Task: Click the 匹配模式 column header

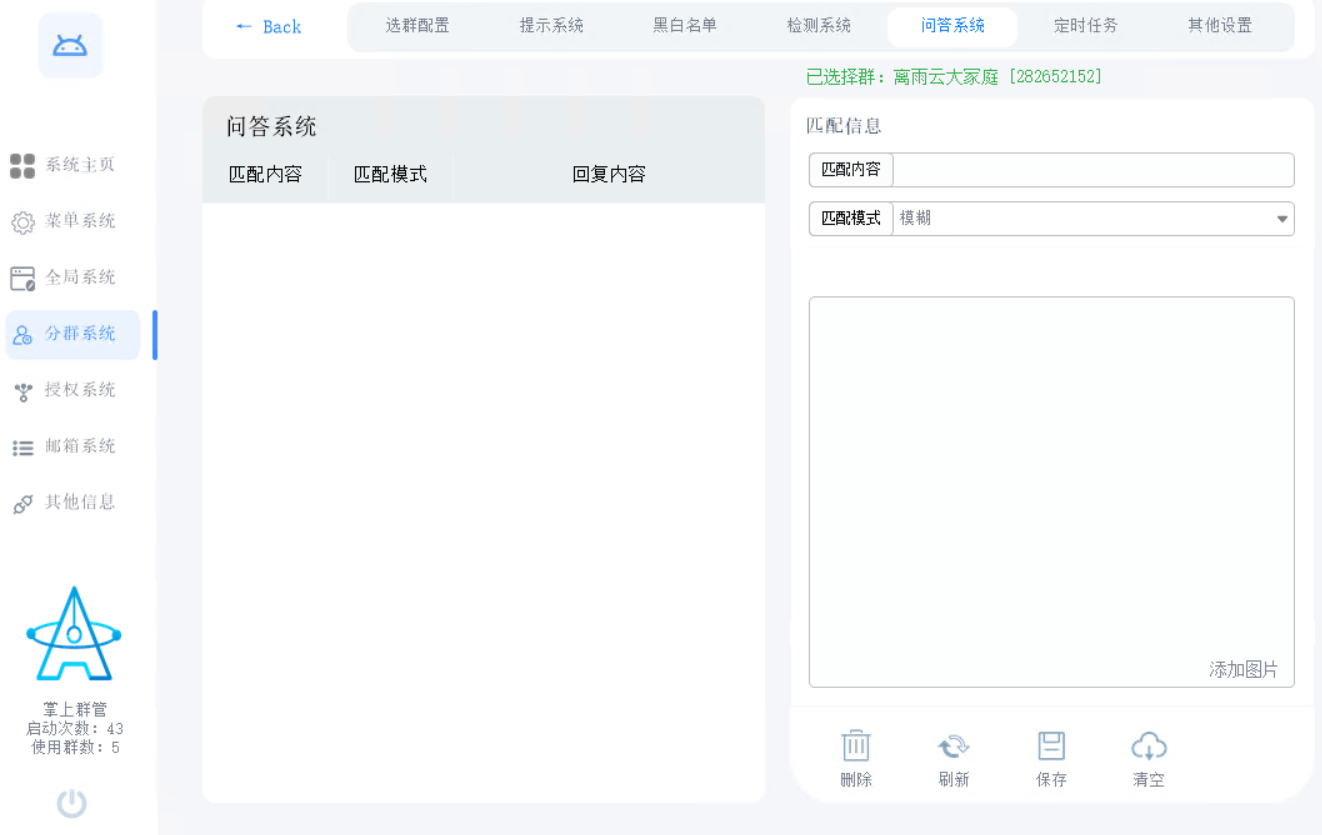Action: click(x=390, y=174)
